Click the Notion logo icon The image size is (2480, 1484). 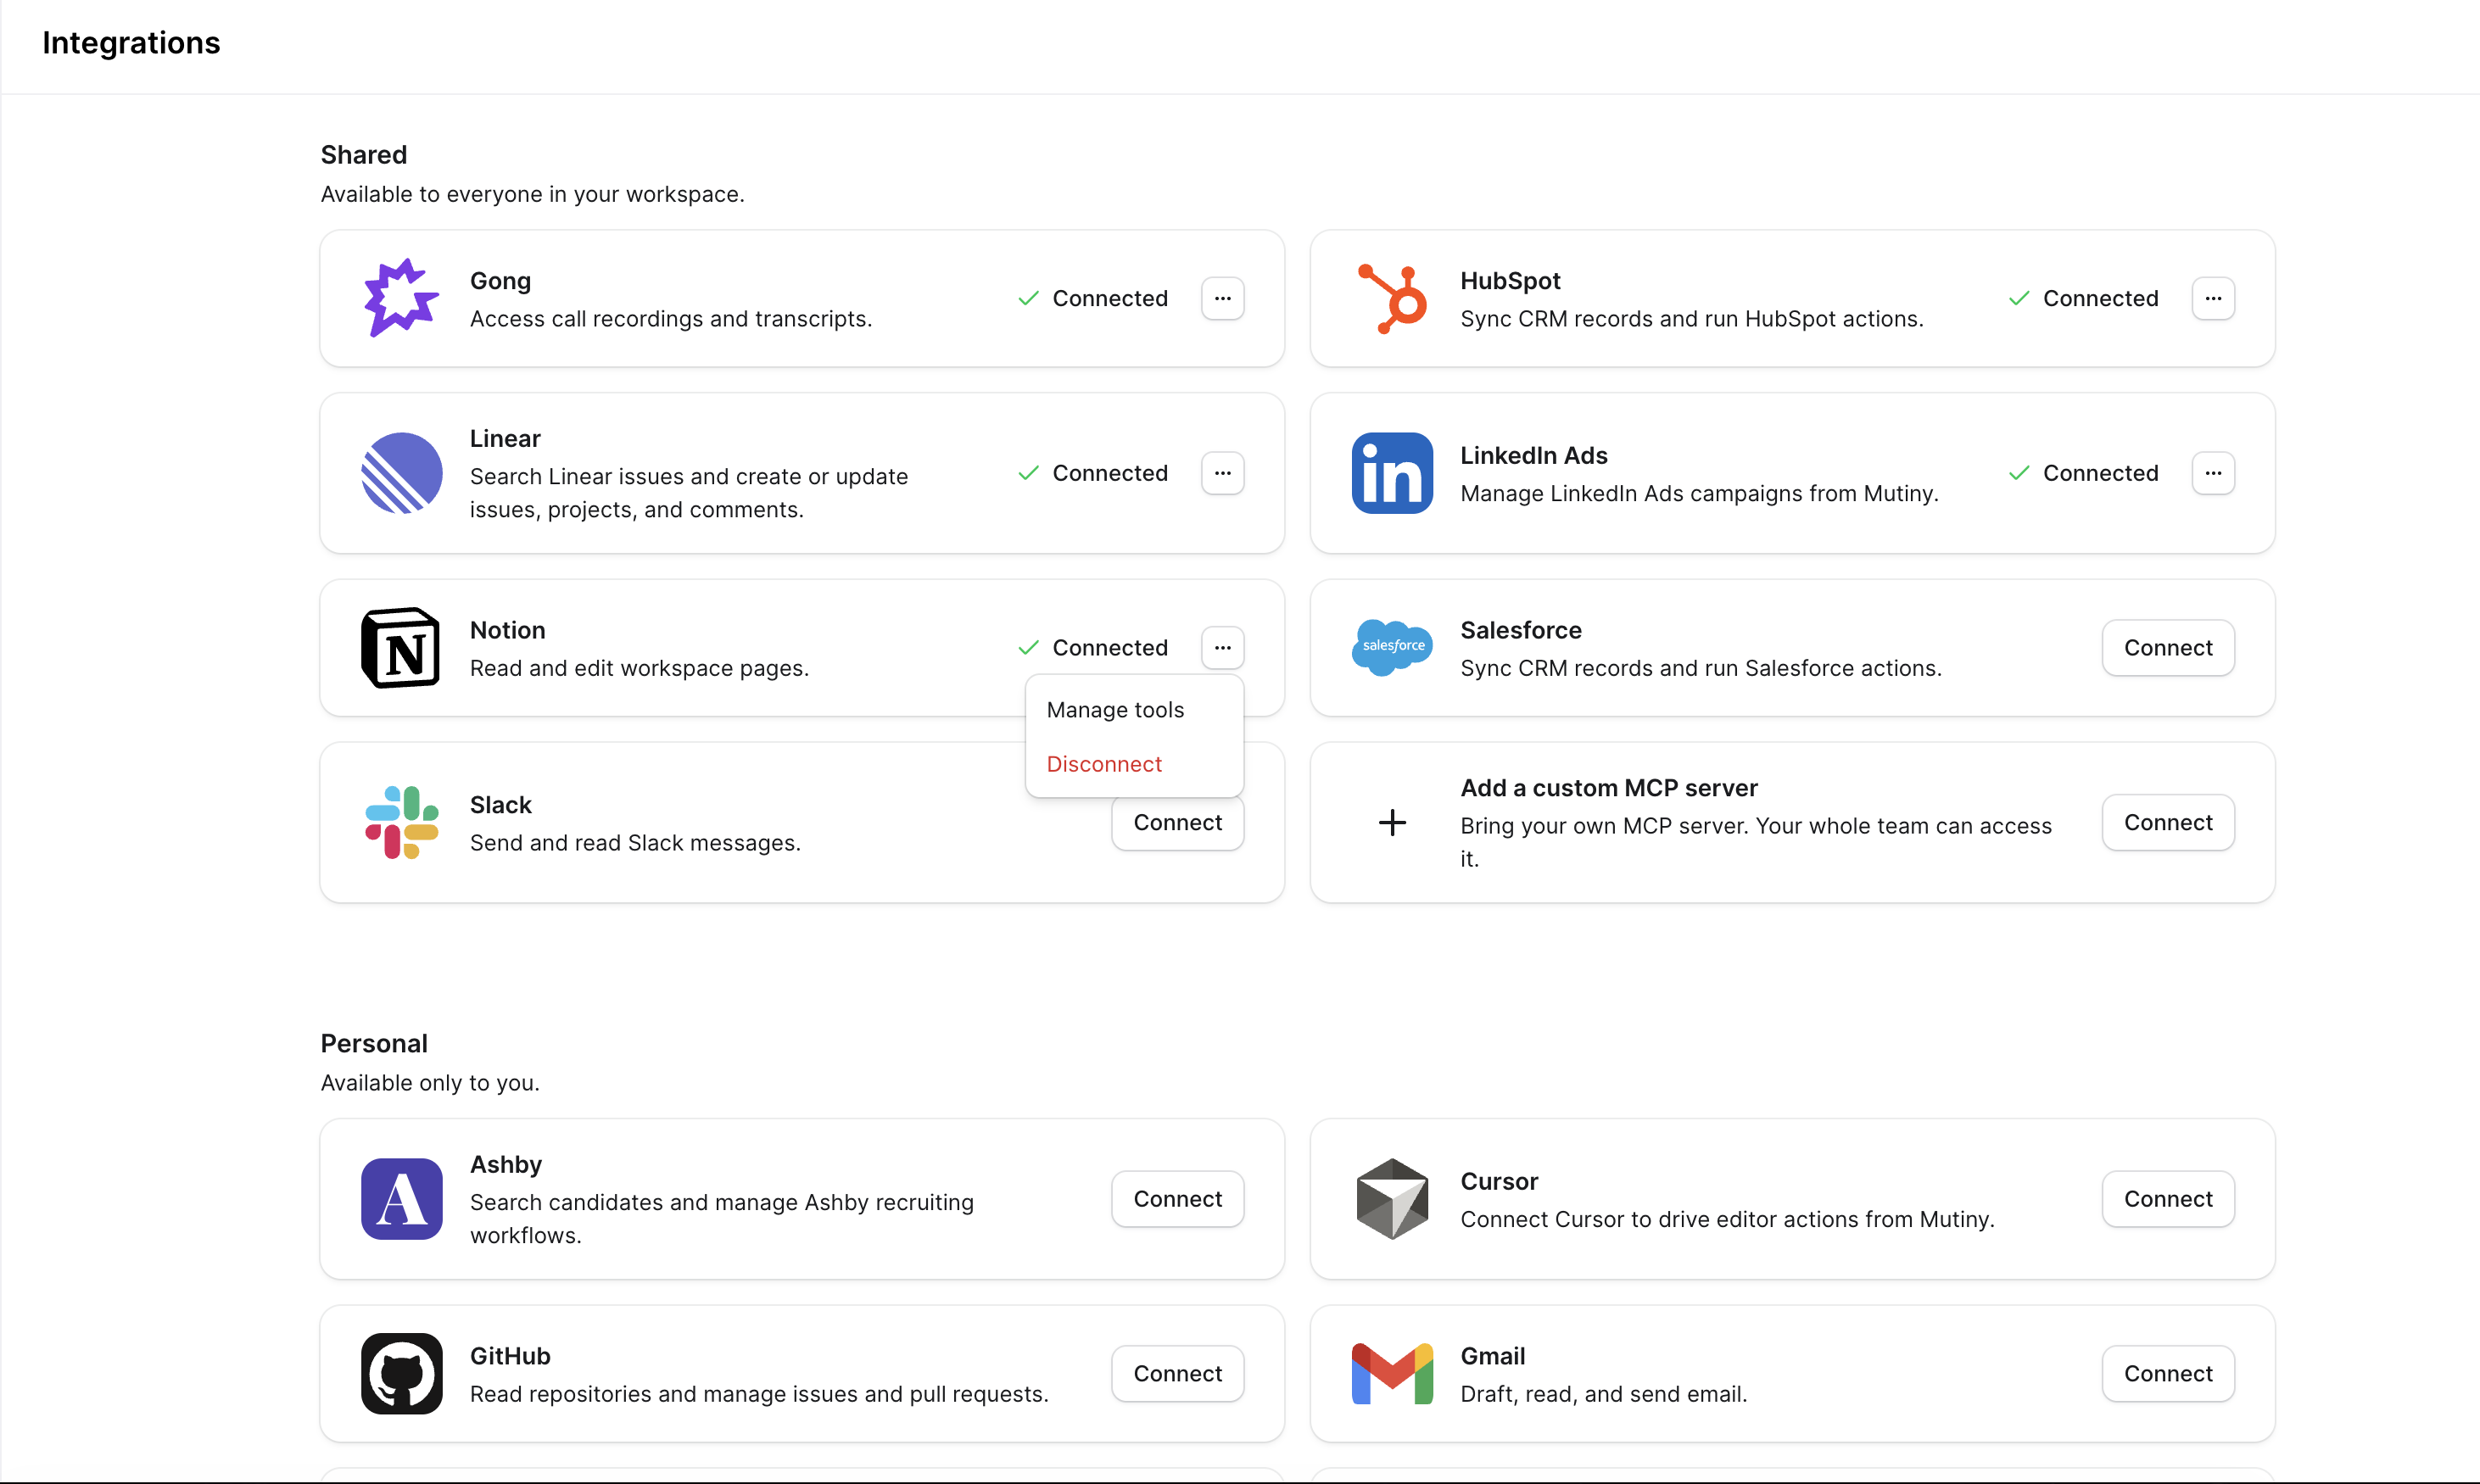click(x=401, y=648)
